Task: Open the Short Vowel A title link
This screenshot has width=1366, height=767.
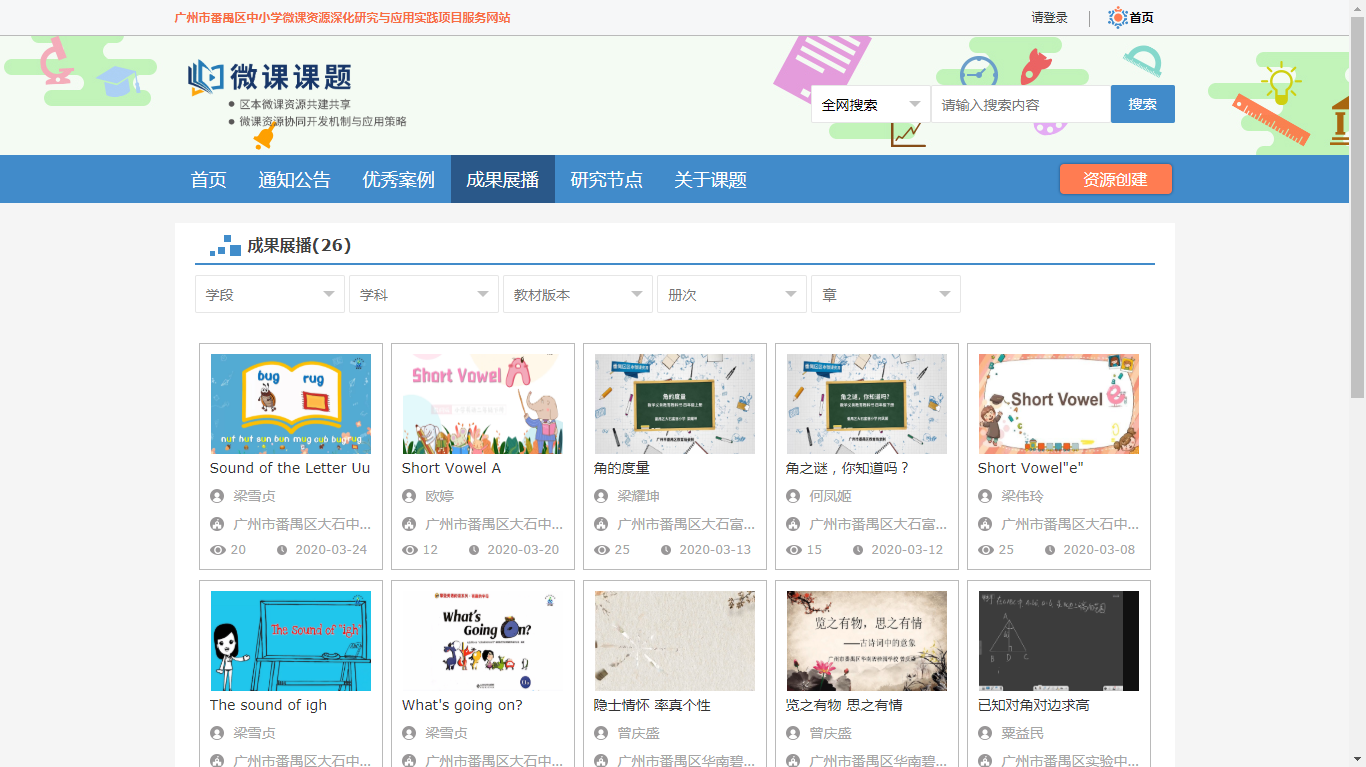Action: coord(451,468)
